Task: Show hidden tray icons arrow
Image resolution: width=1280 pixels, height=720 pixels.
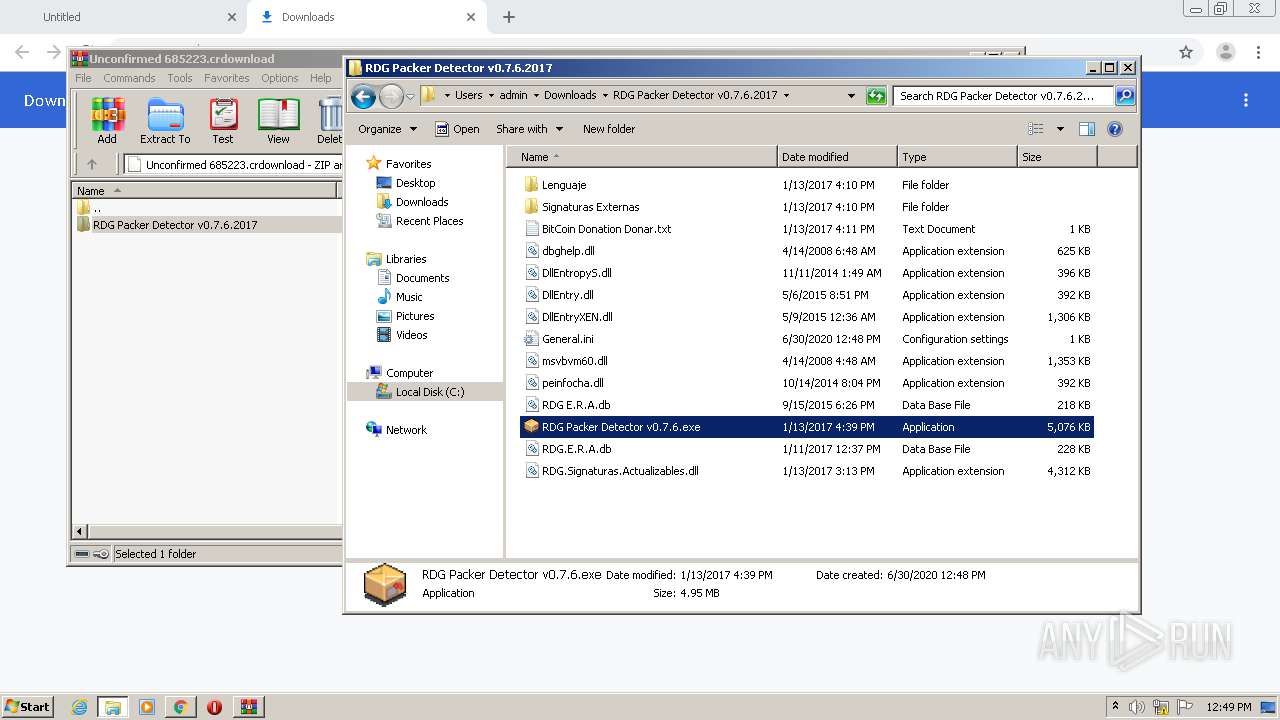Action: click(x=1115, y=706)
